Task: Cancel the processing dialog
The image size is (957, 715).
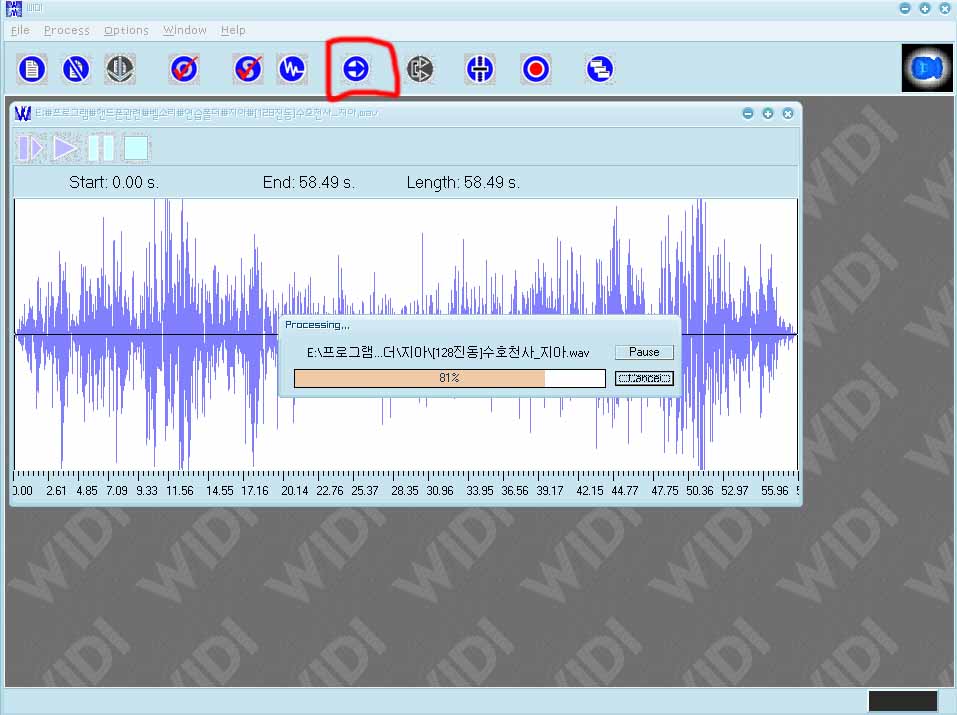Action: click(644, 379)
